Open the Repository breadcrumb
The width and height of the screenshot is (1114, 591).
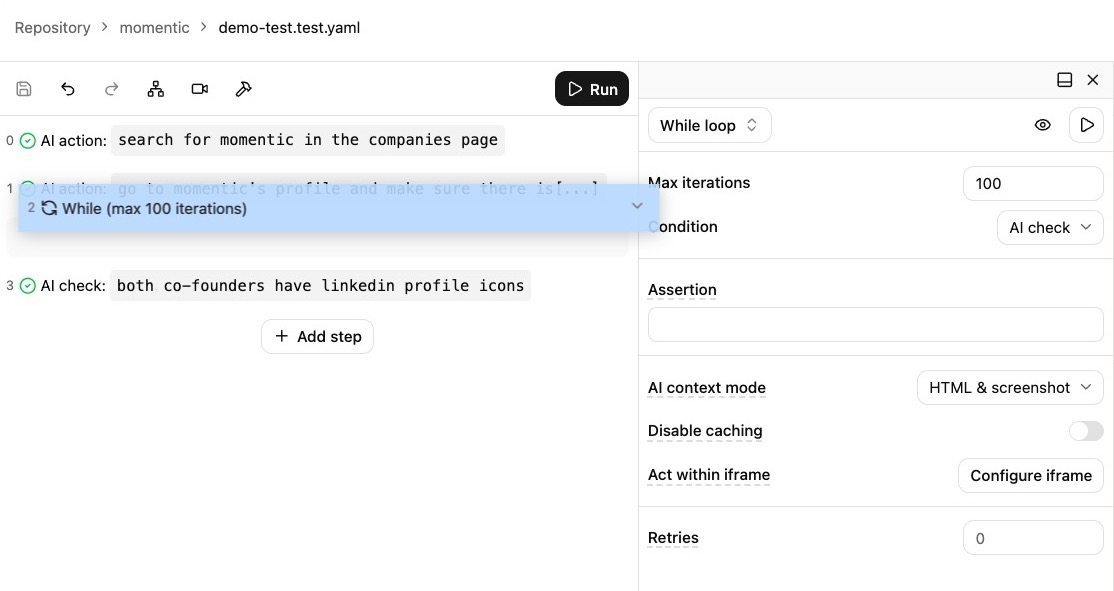point(53,28)
